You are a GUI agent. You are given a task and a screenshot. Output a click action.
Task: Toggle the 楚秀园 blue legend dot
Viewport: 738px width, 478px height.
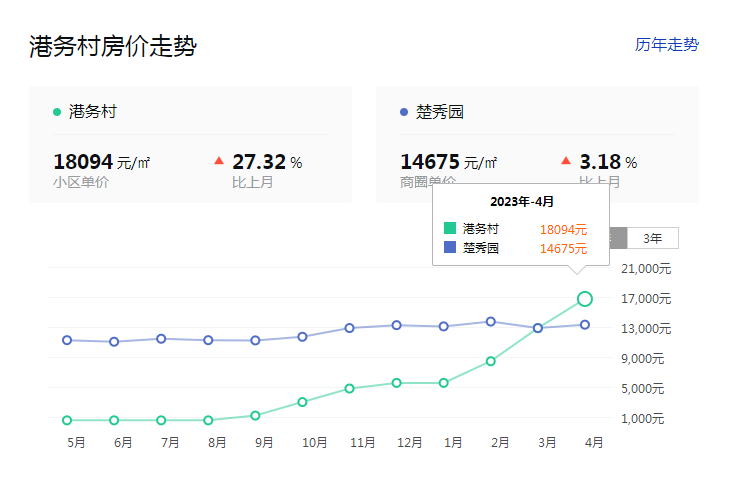pos(403,112)
